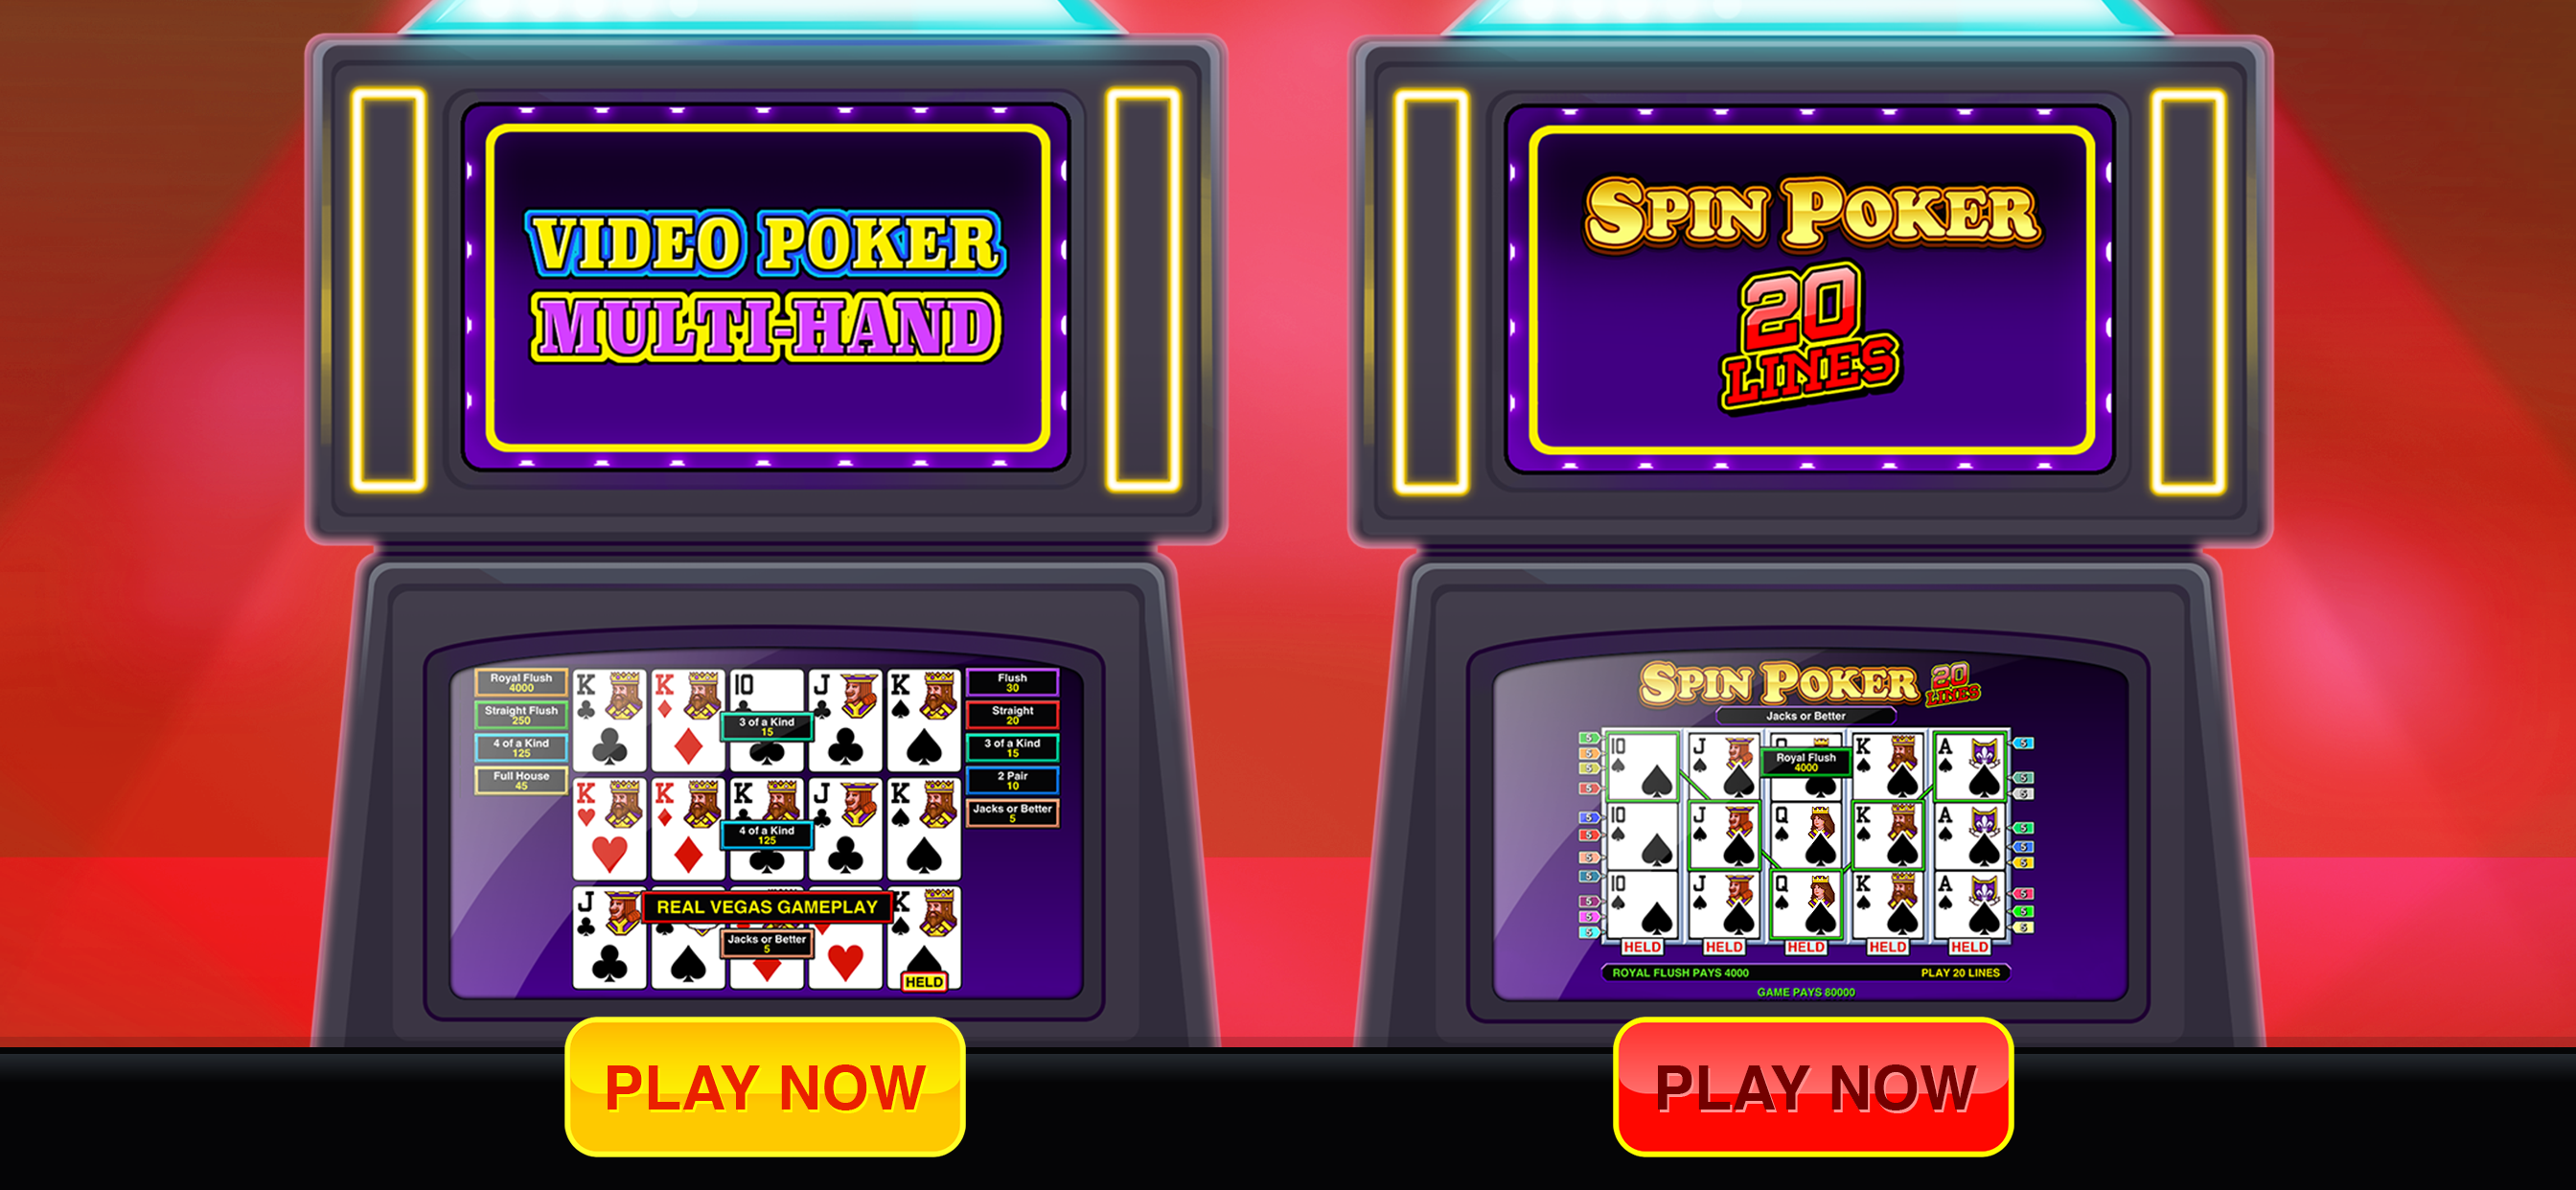Screen dimensions: 2576x1190
Task: Click the yellow PLAY NOW button
Action: point(765,1087)
